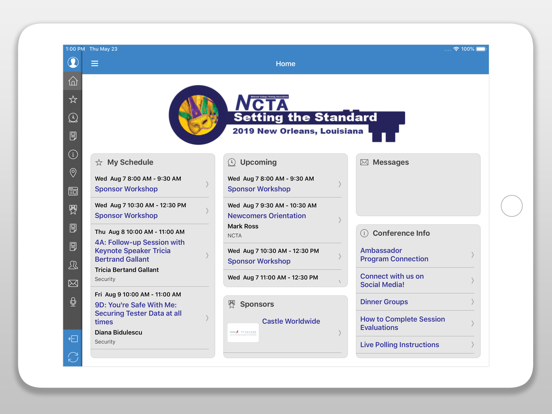Expand chevron for Live Polling Instructions
552x414 pixels.
coord(472,345)
